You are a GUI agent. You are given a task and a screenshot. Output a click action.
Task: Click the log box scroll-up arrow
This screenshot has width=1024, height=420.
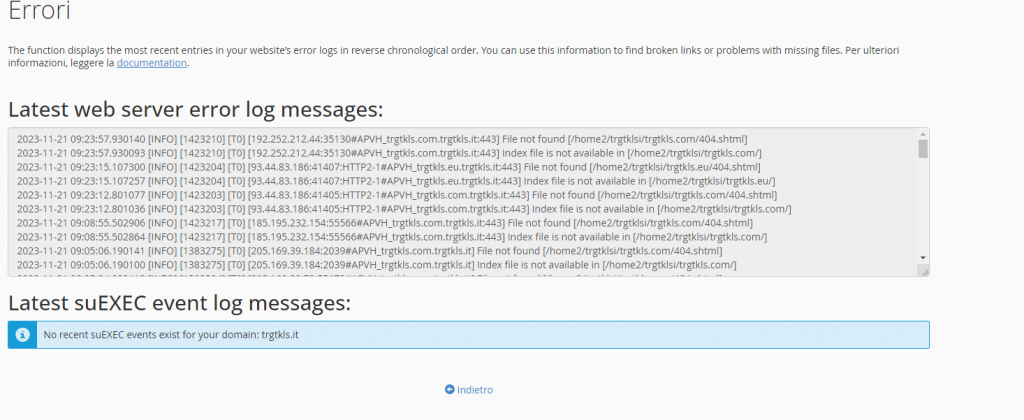click(922, 133)
